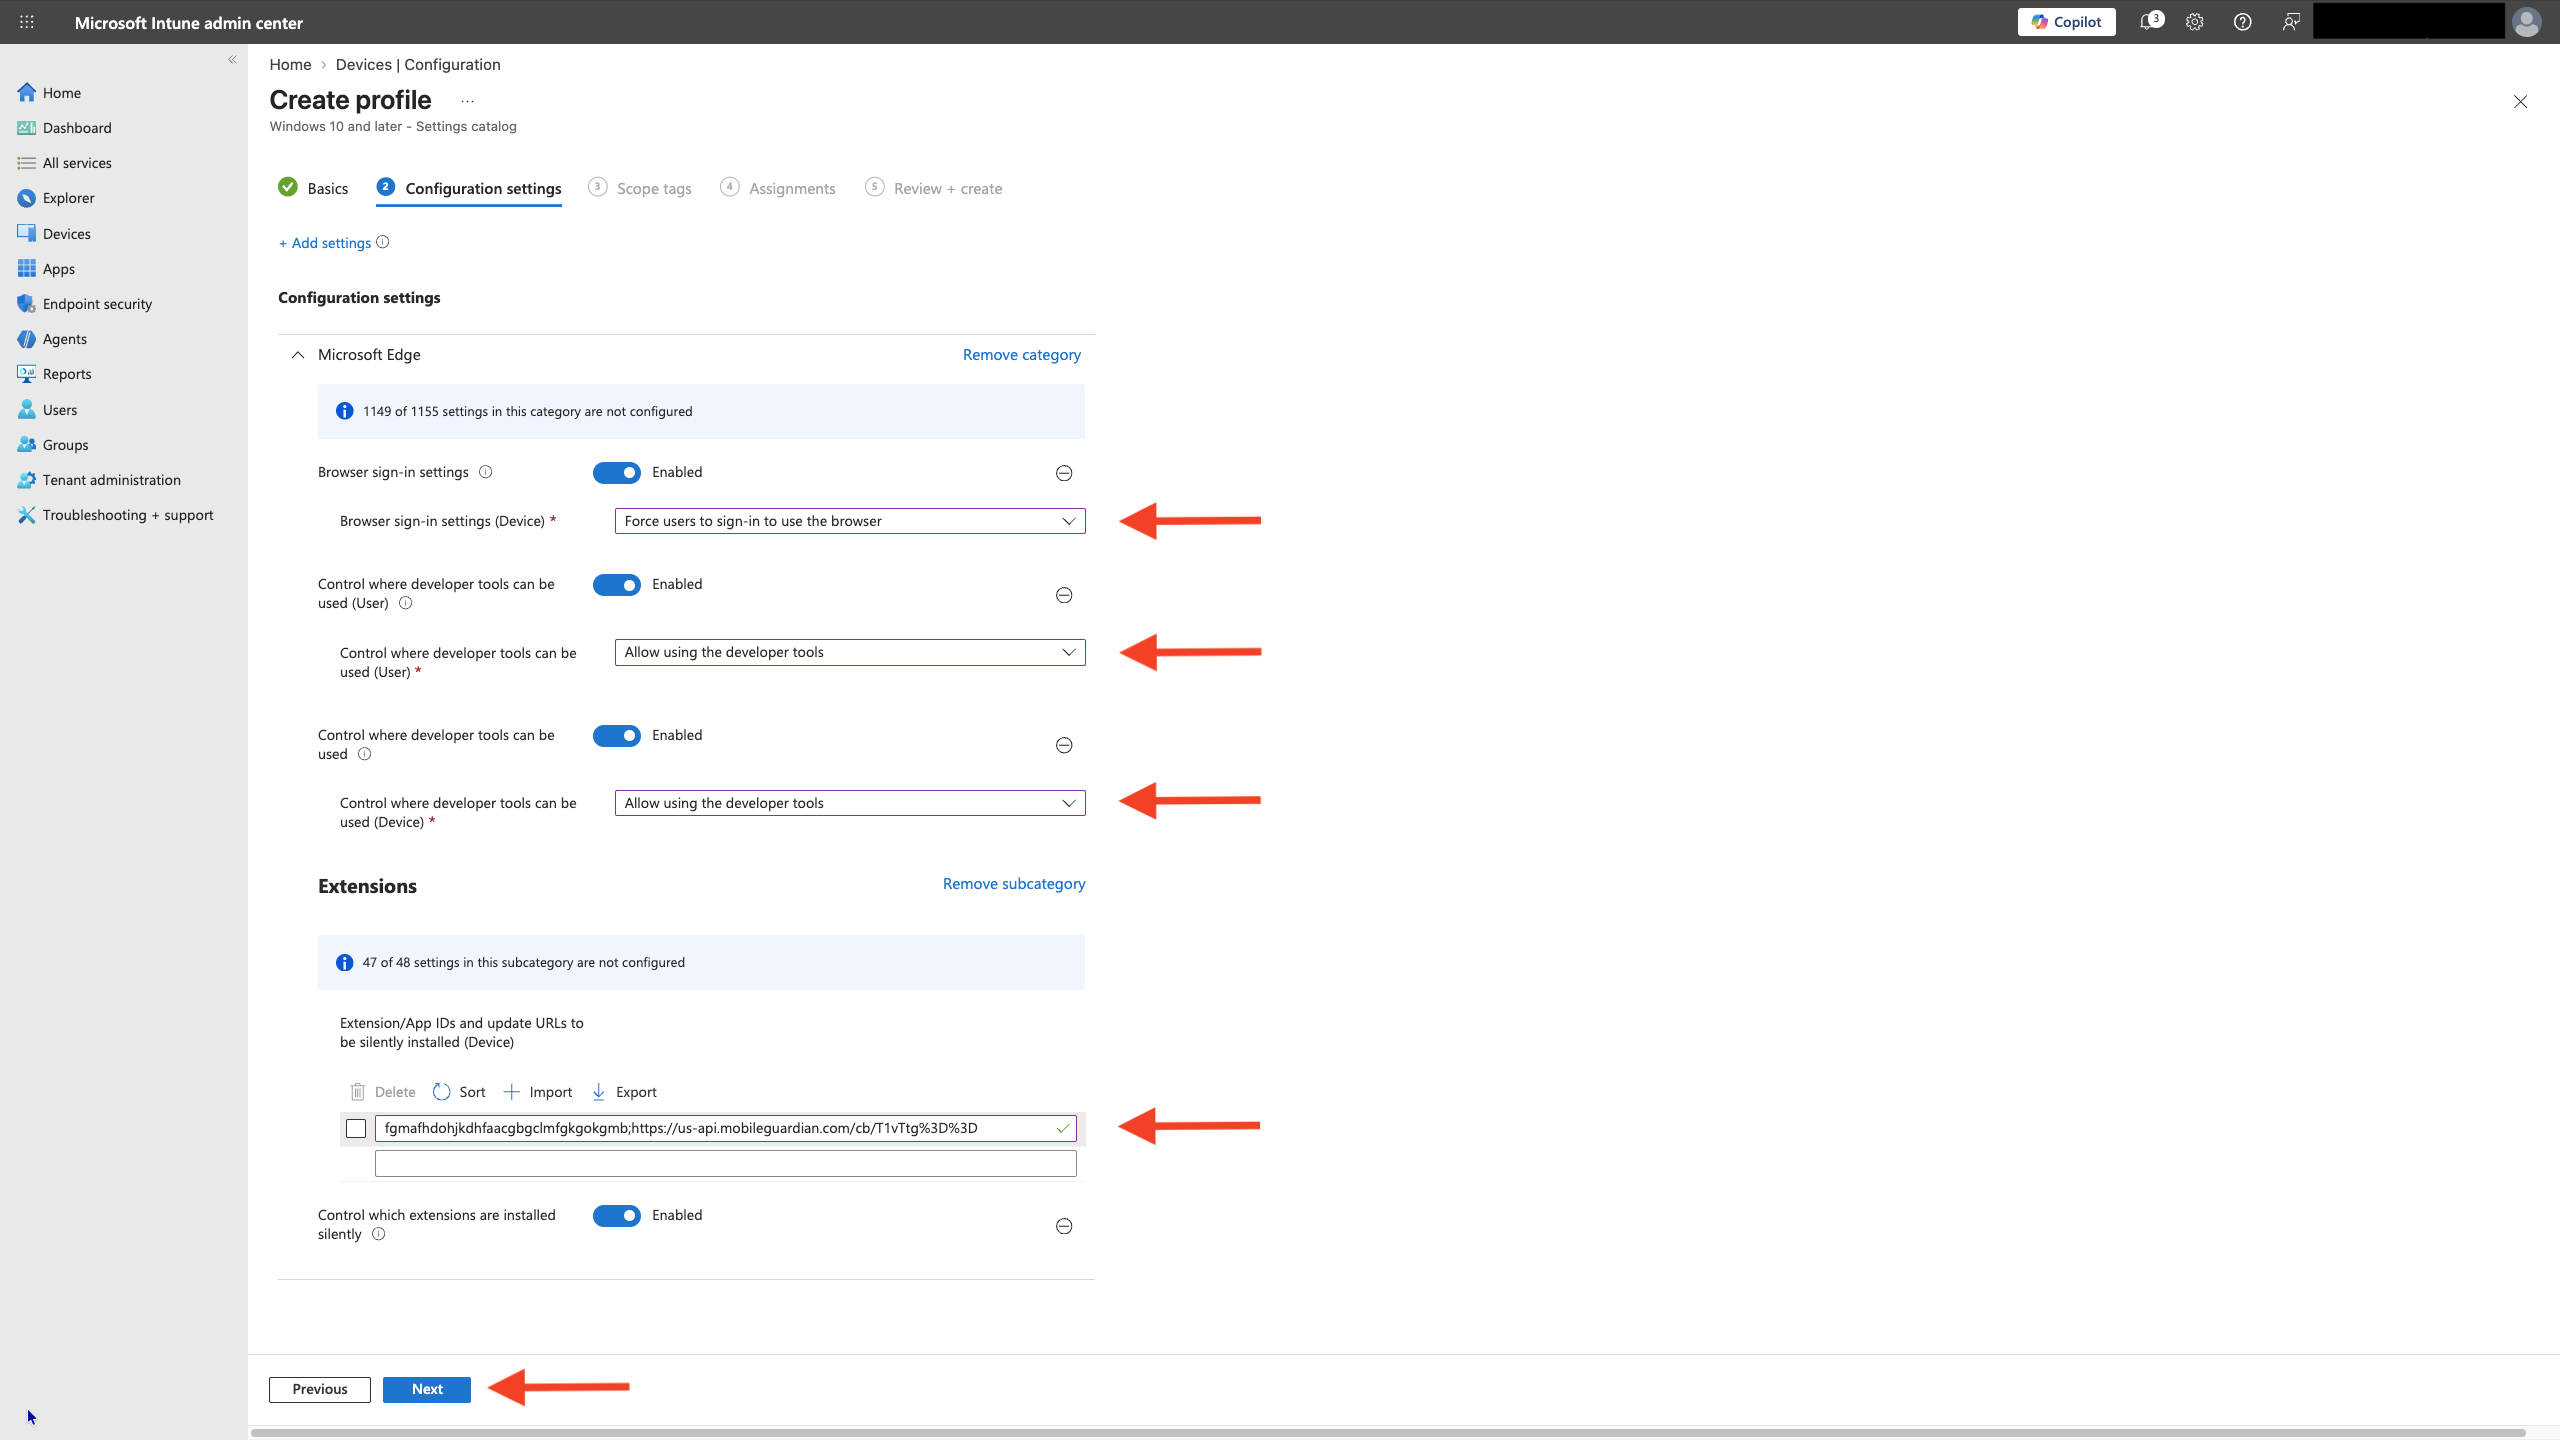Viewport: 2560px width, 1445px height.
Task: Remove the developer tools (User) setting
Action: click(x=1064, y=596)
